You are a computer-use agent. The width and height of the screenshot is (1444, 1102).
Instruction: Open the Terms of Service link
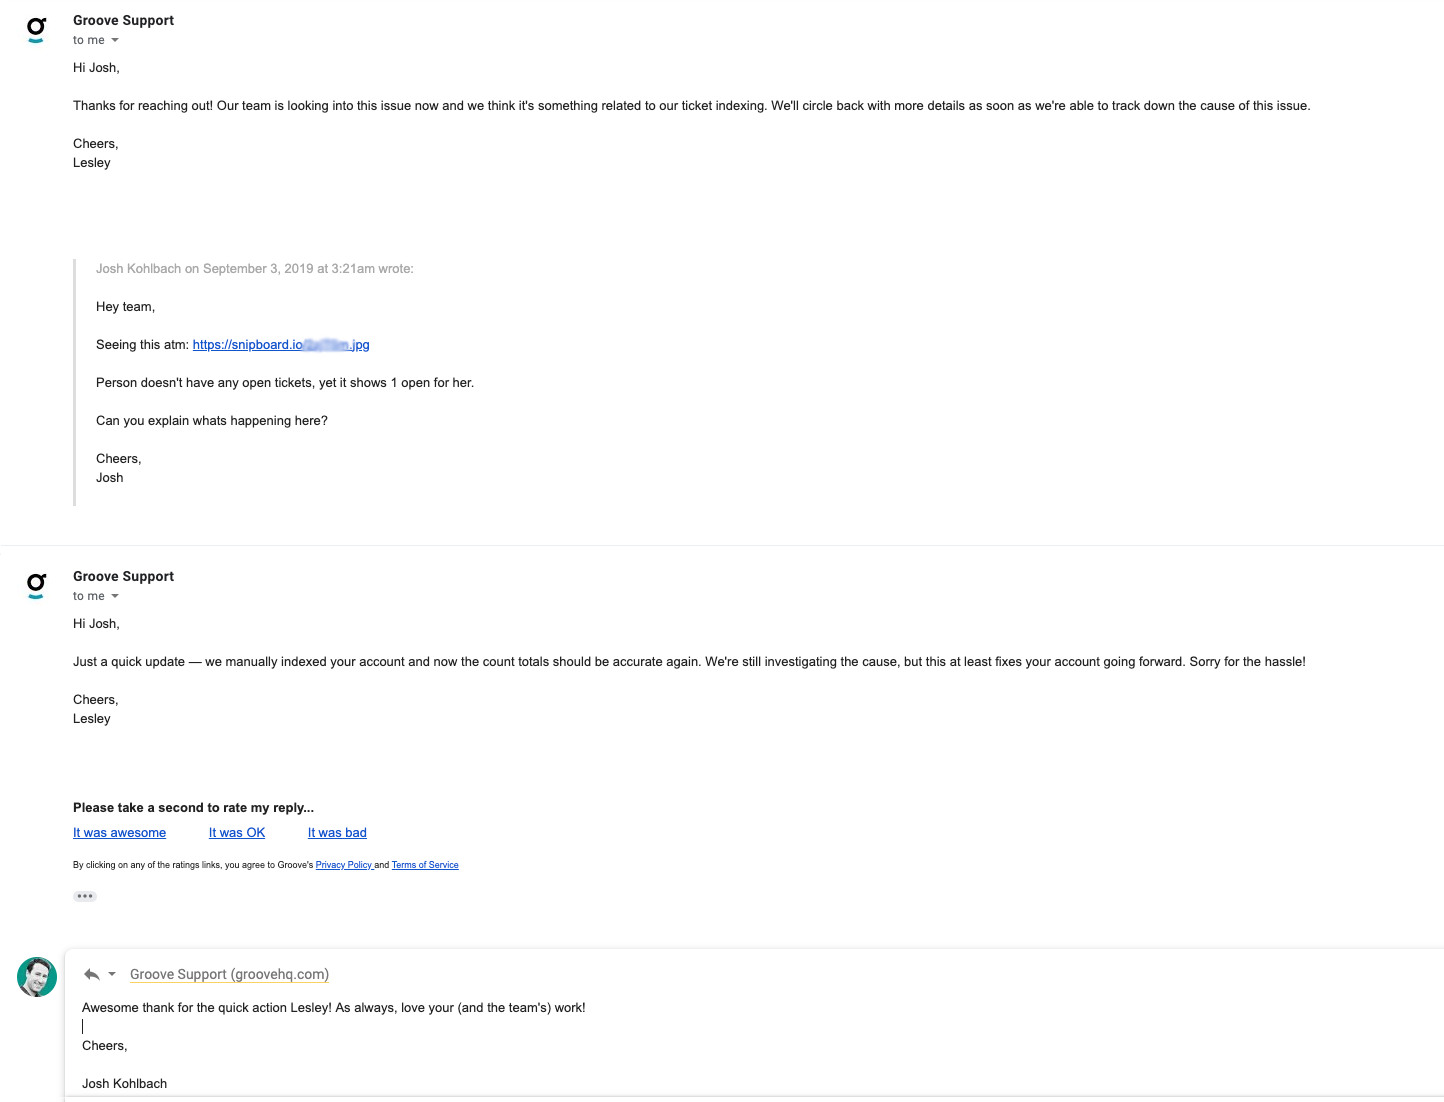425,865
